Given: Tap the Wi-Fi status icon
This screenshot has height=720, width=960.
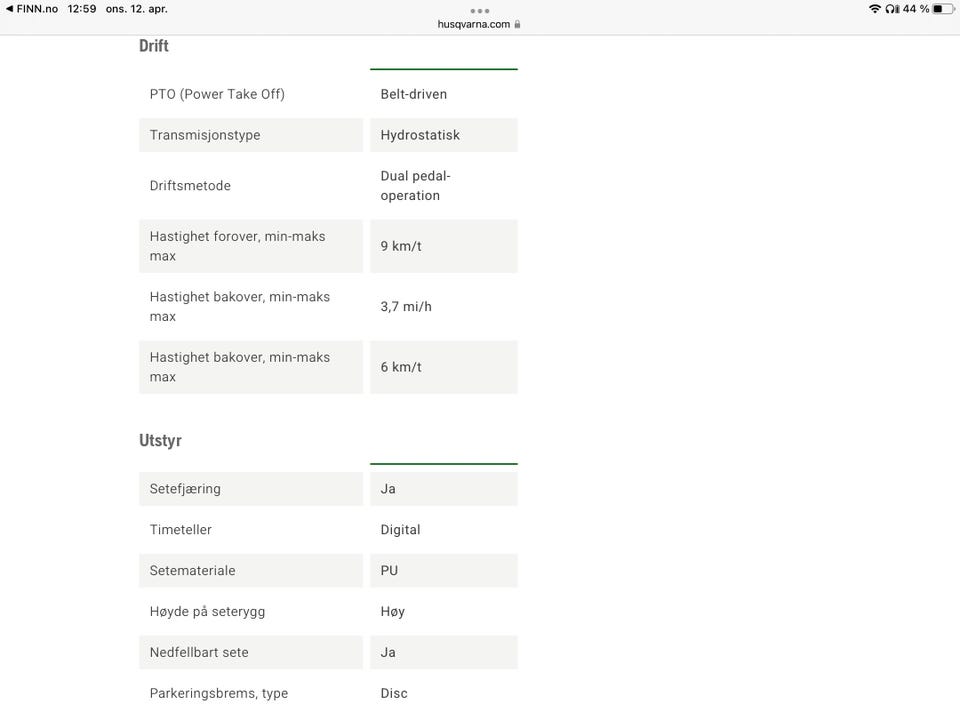Looking at the screenshot, I should click(x=875, y=9).
